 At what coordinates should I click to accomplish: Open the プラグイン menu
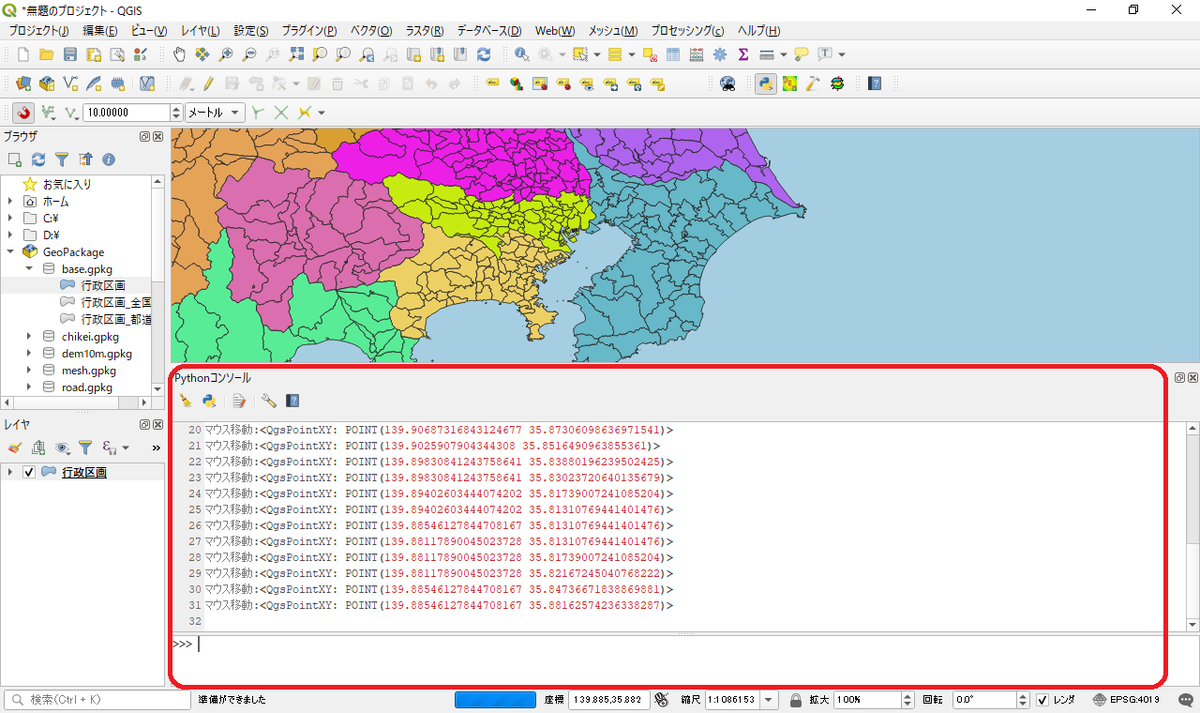pos(310,31)
